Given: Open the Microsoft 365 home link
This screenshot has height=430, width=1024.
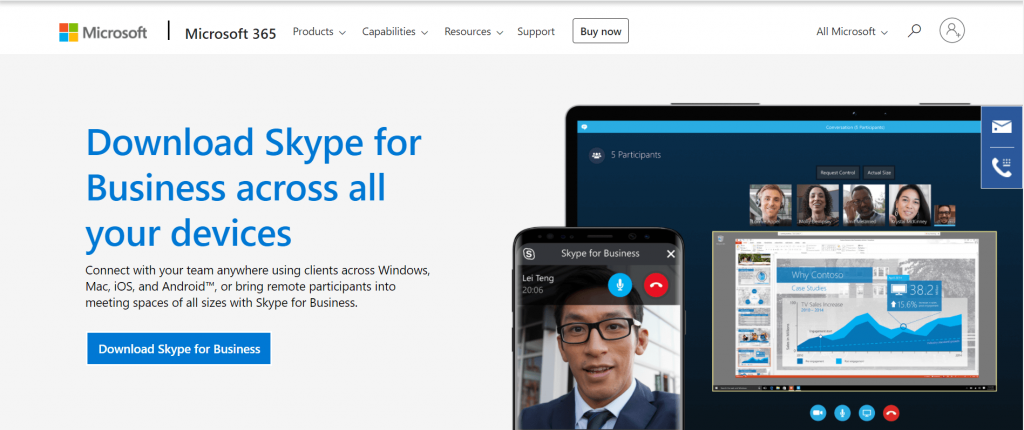Looking at the screenshot, I should pos(231,33).
